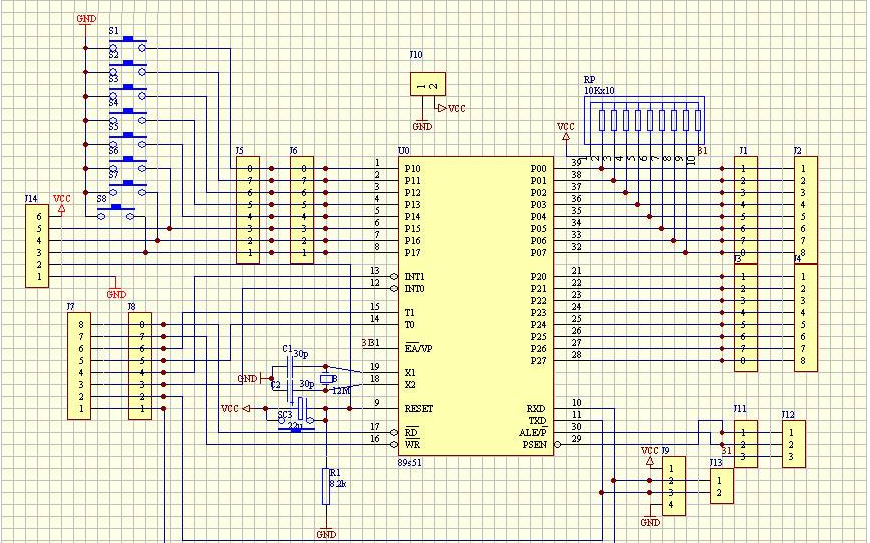Select the VCC symbol beside J9

650,455
